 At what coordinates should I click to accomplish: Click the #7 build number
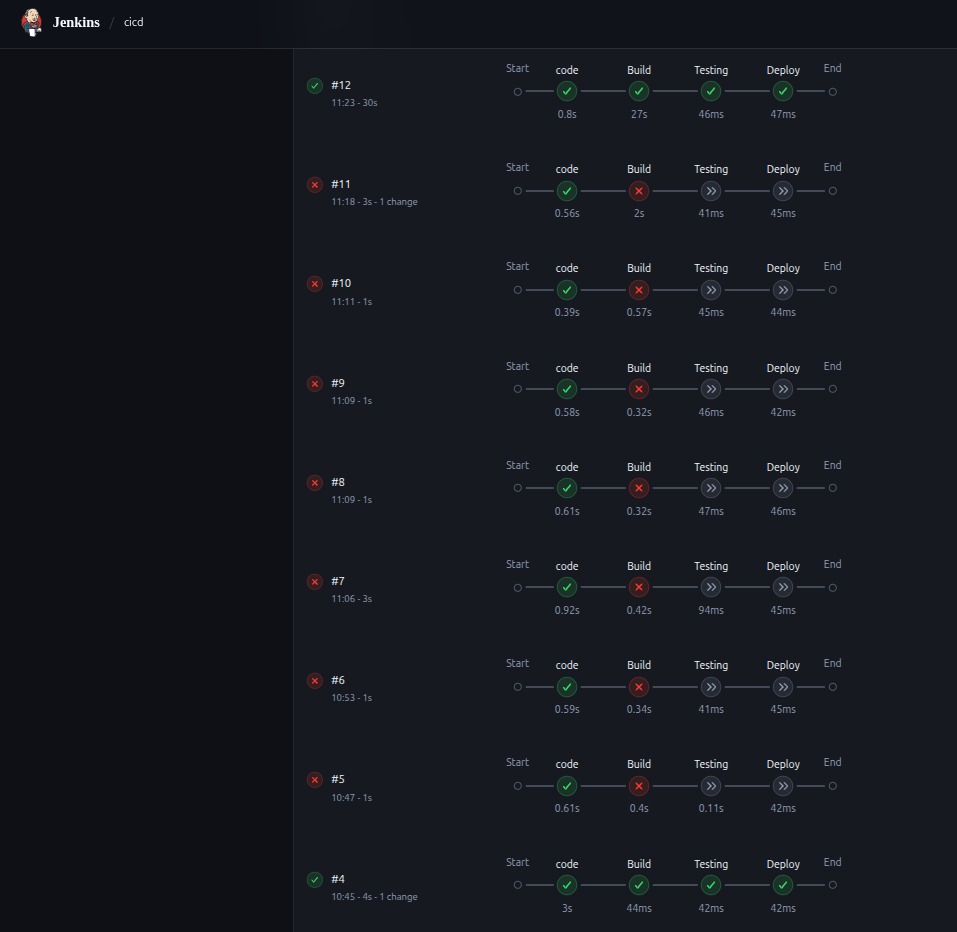click(x=338, y=581)
